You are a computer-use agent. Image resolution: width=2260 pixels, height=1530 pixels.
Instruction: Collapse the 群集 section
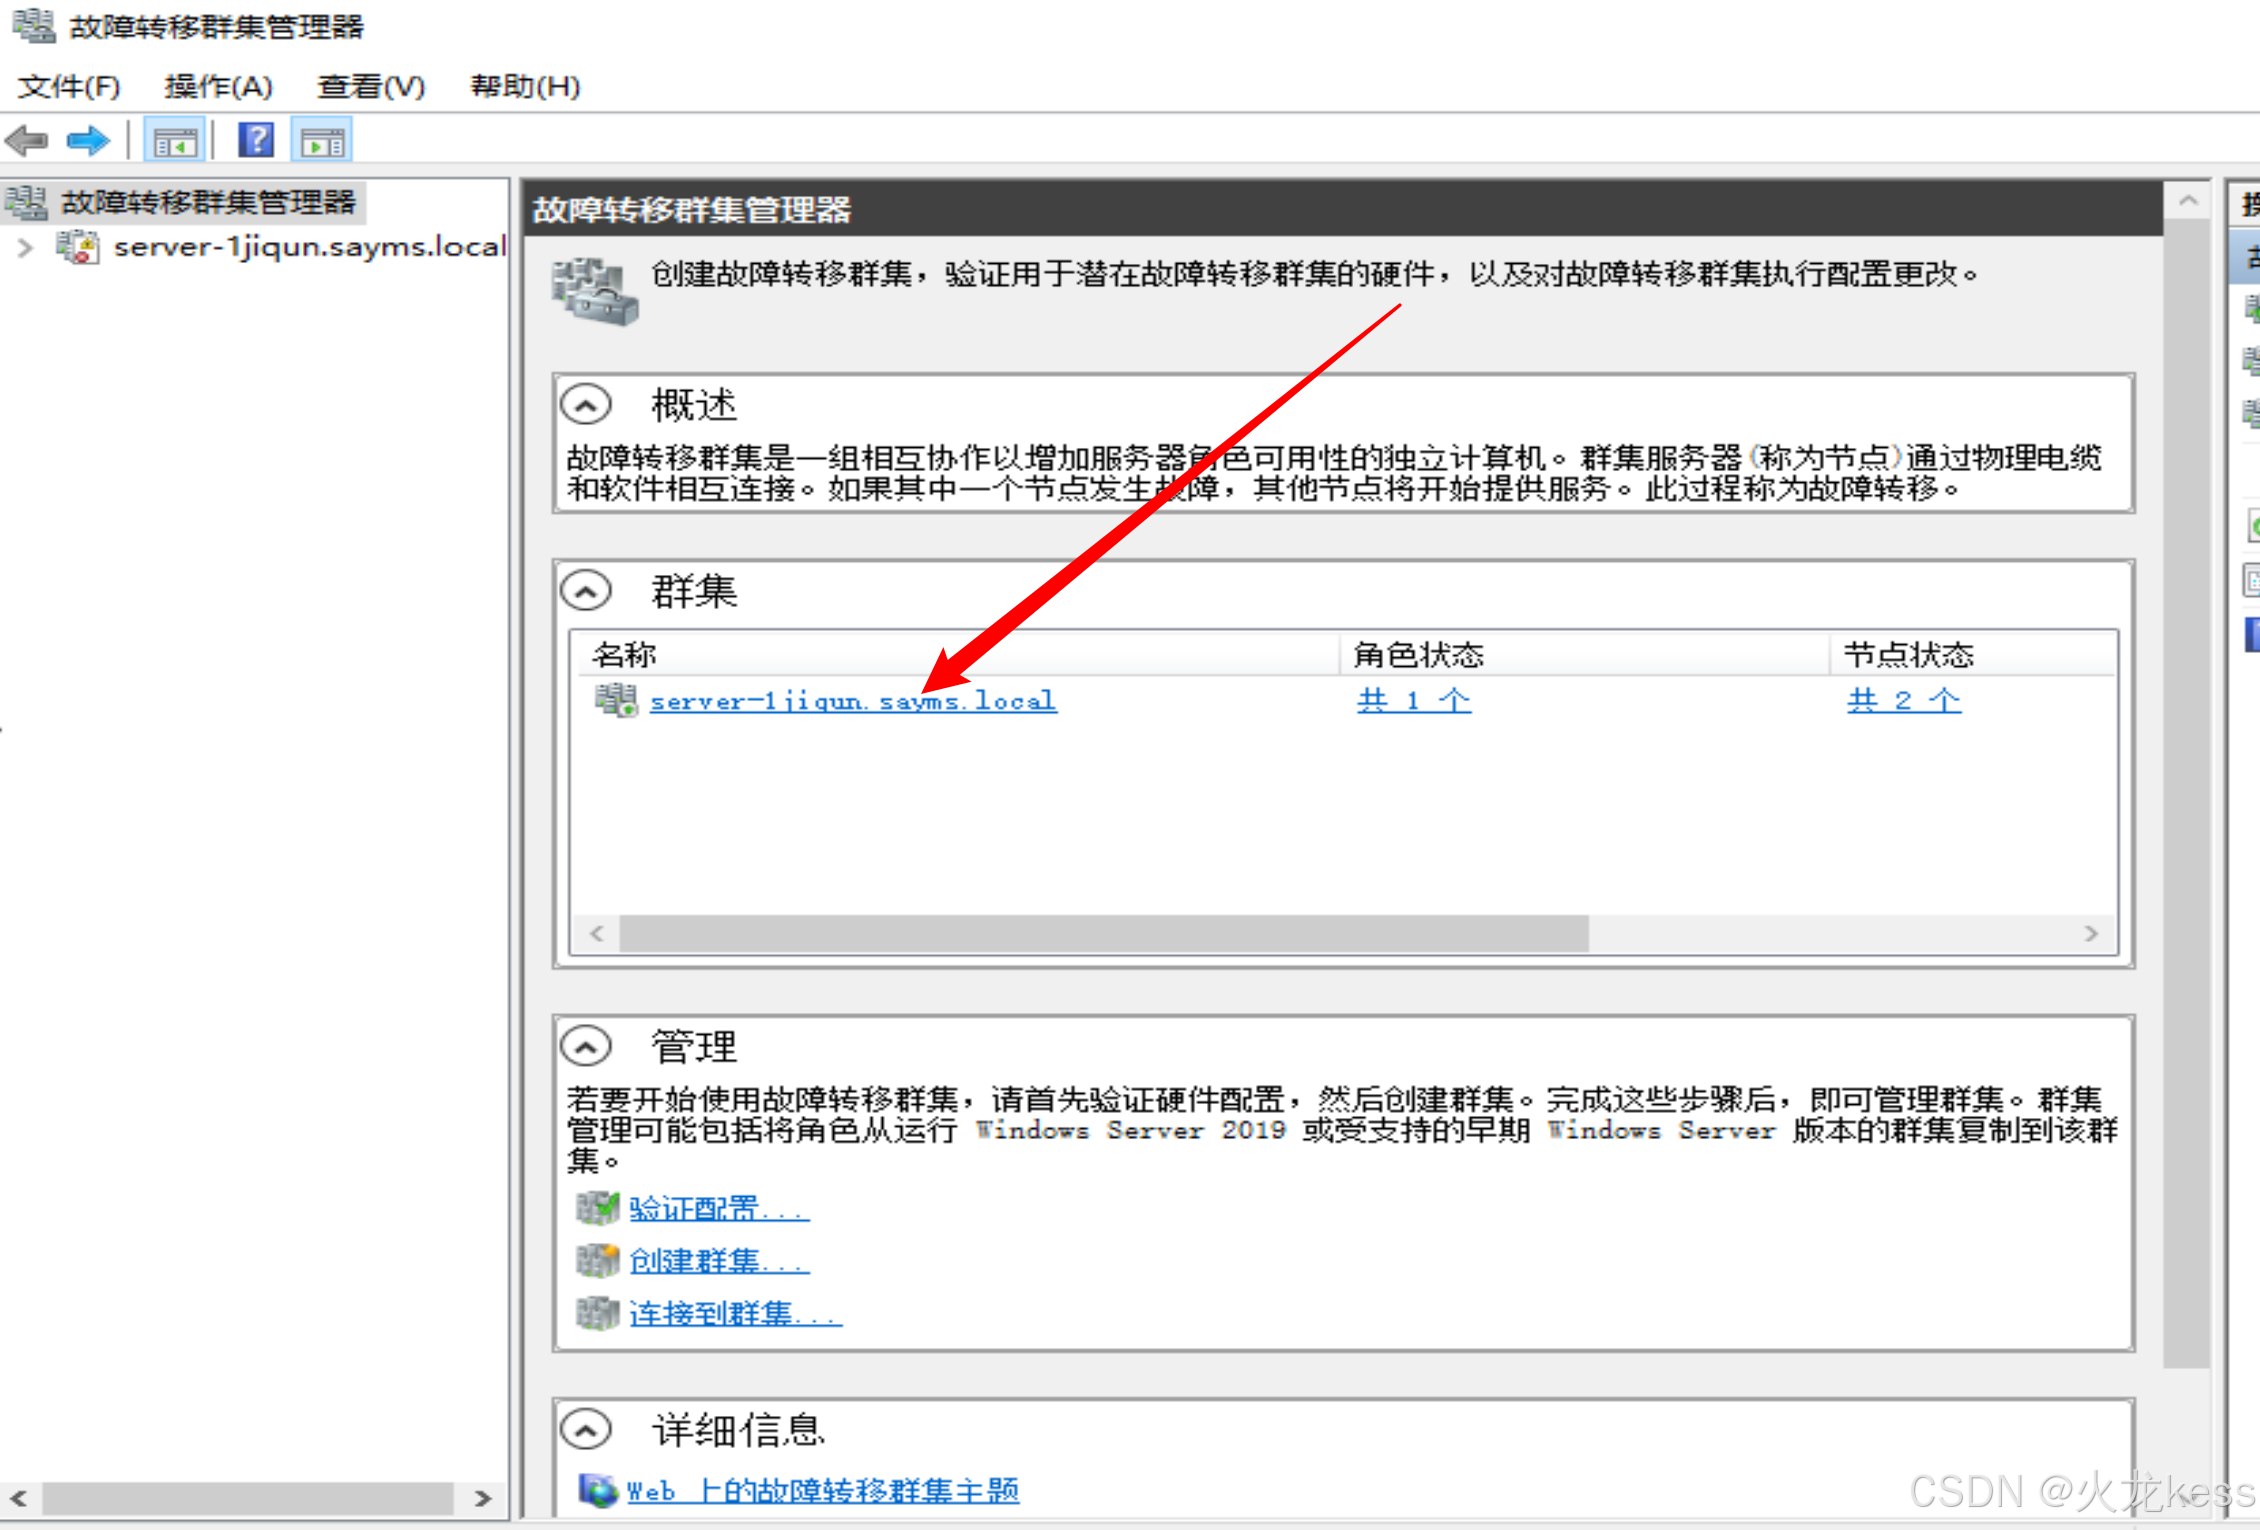(x=586, y=591)
